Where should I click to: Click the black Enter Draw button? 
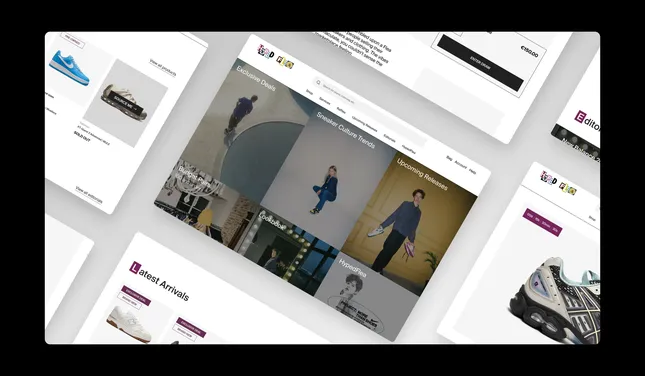pyautogui.click(x=480, y=63)
